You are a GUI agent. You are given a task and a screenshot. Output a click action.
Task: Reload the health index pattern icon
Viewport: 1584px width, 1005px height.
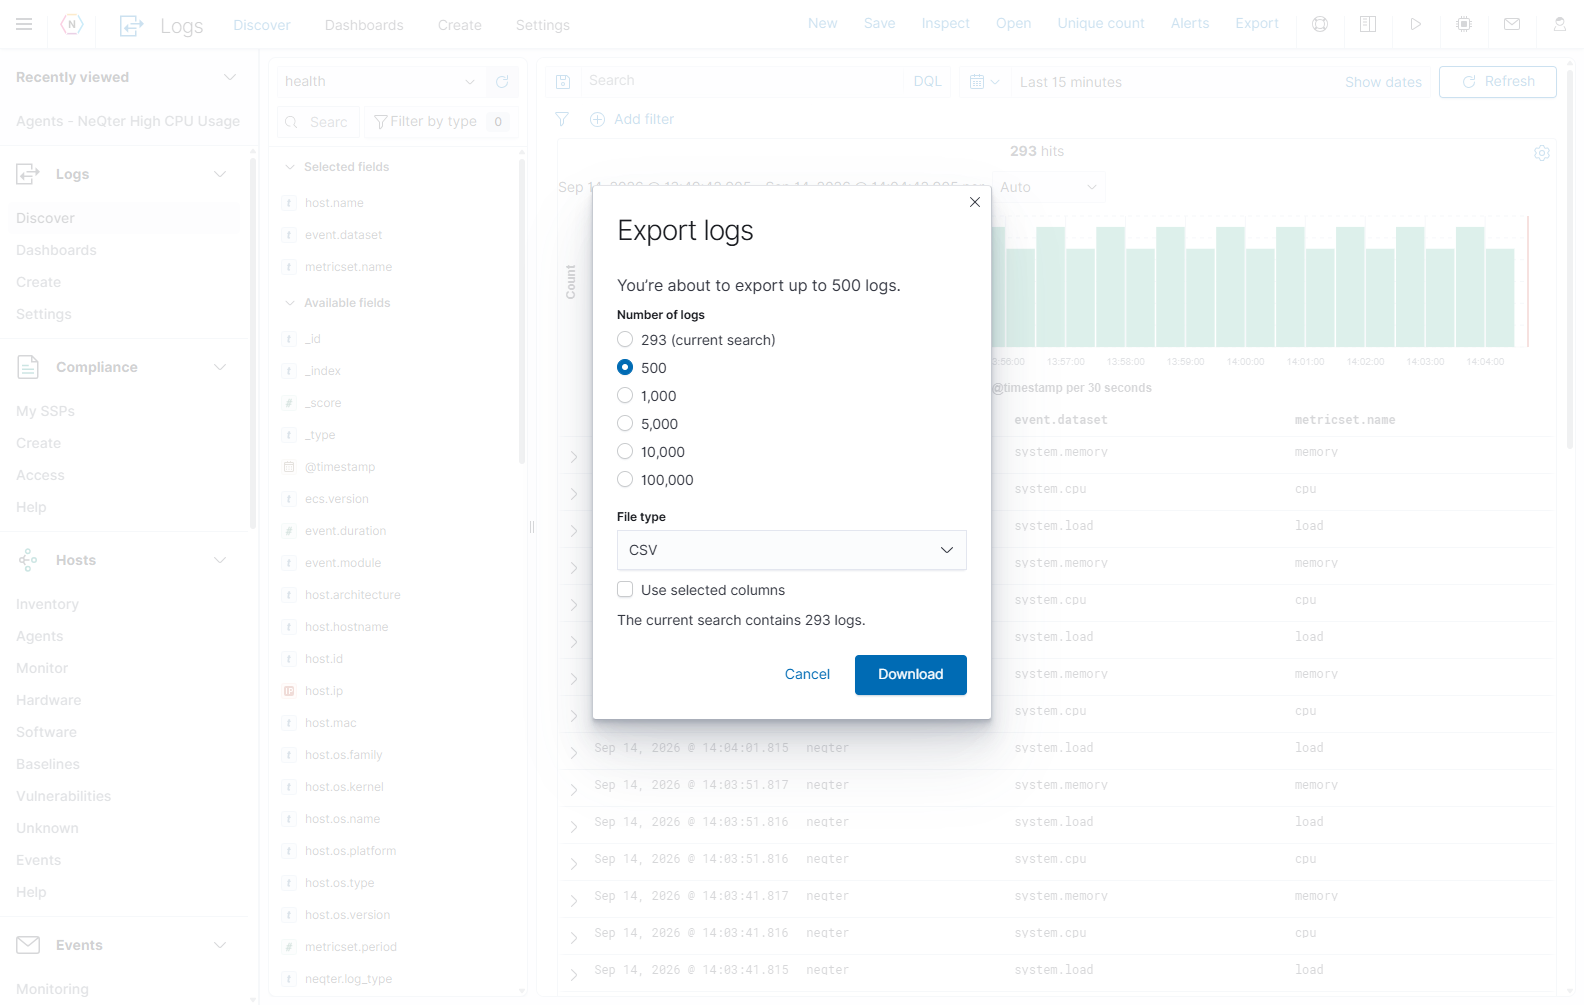pos(502,82)
